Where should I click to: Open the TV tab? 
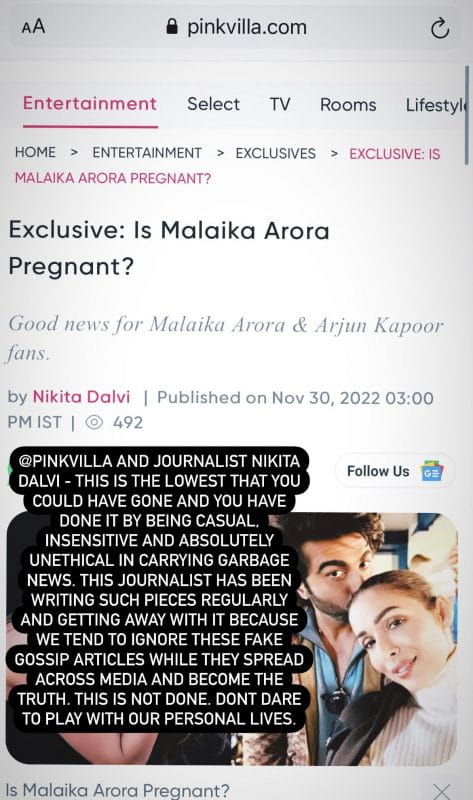click(x=280, y=104)
